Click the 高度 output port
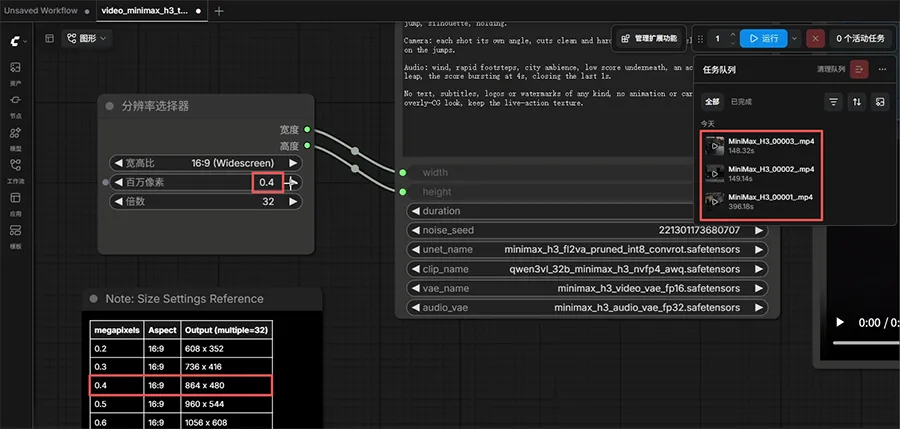Image resolution: width=900 pixels, height=429 pixels. 307,146
